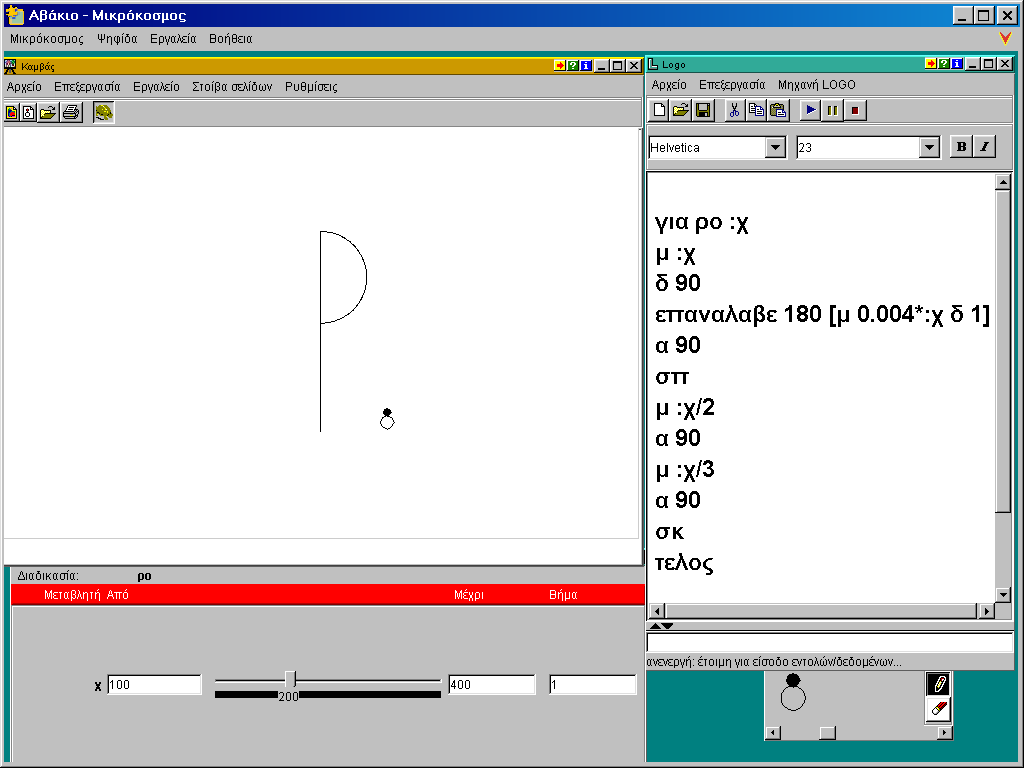Click the blue info icon in Logo title bar
1024x768 pixels.
pos(957,63)
